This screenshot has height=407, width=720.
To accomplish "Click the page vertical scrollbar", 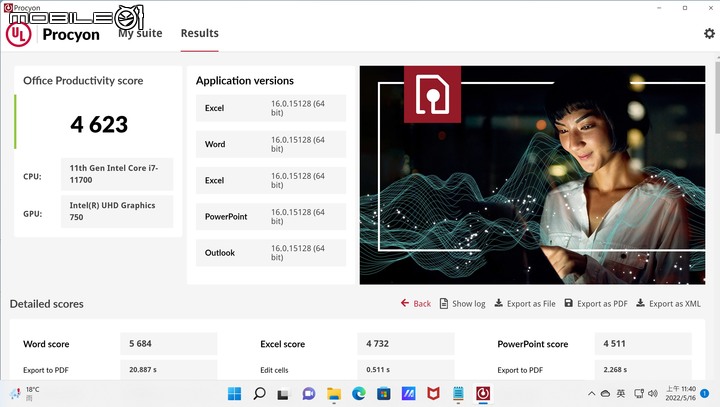I will pos(718,96).
